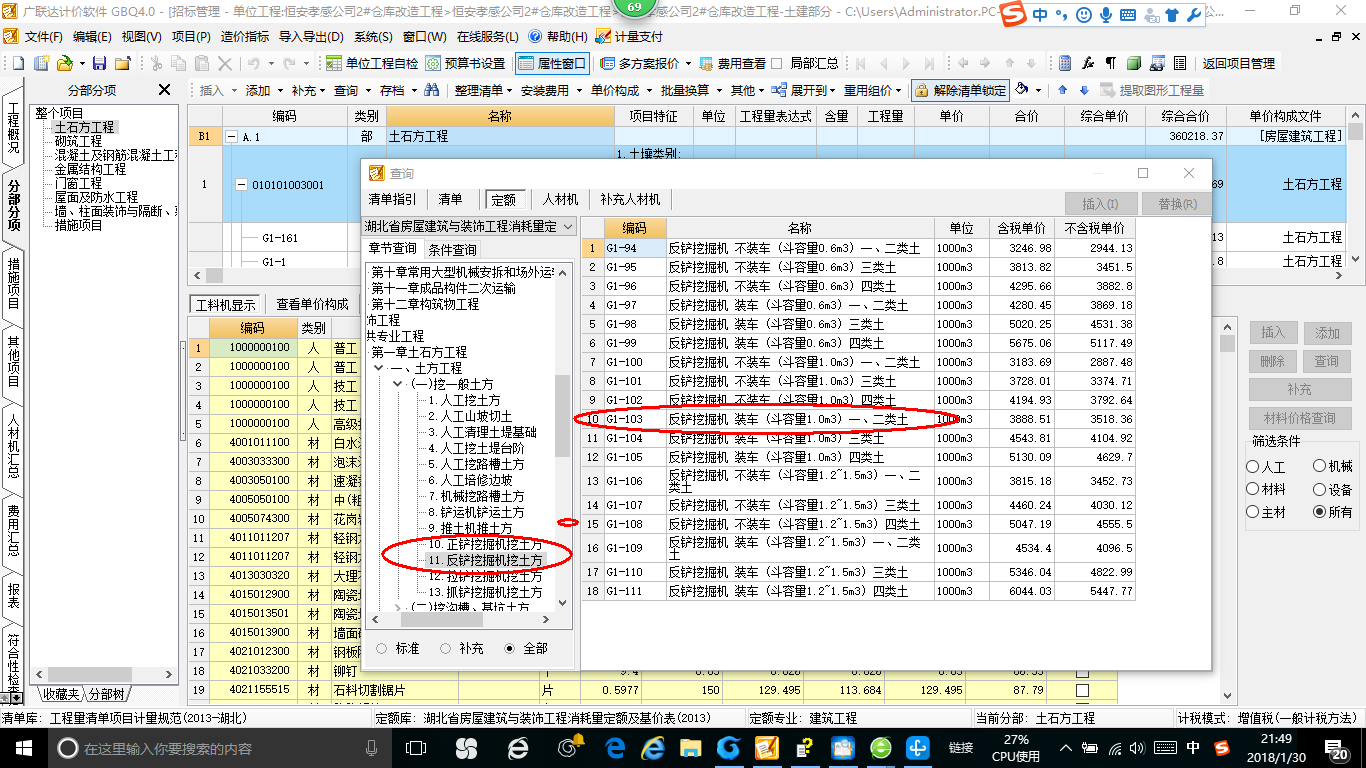
Task: Click the Open folder icon in toolbar
Action: pos(64,63)
